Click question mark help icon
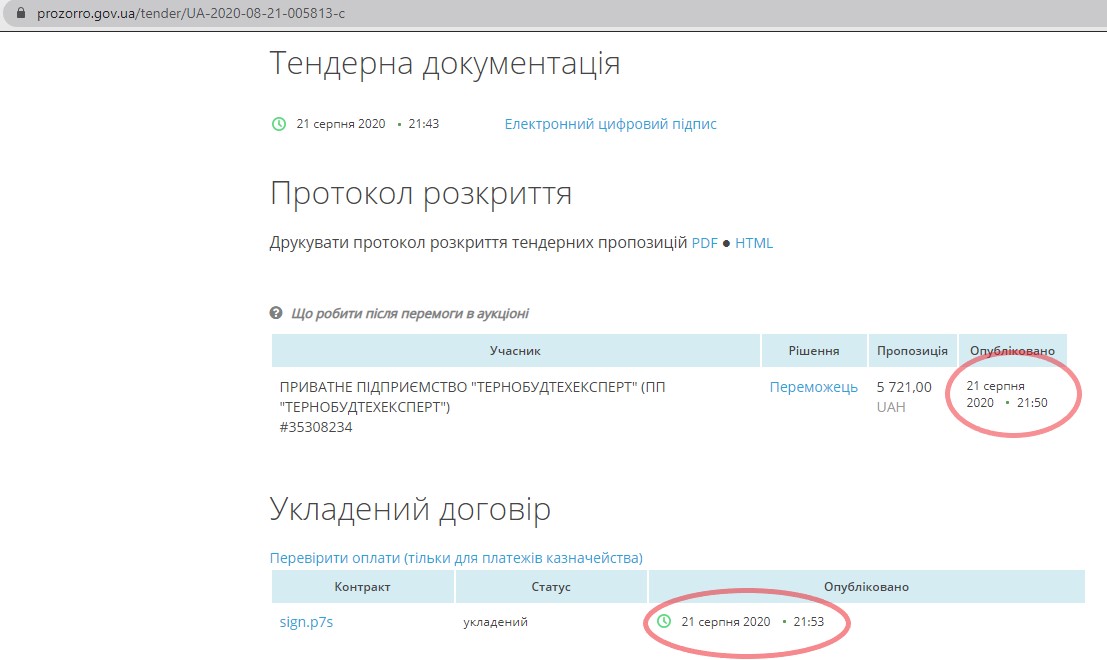Viewport: 1107px width, 660px height. [x=276, y=313]
